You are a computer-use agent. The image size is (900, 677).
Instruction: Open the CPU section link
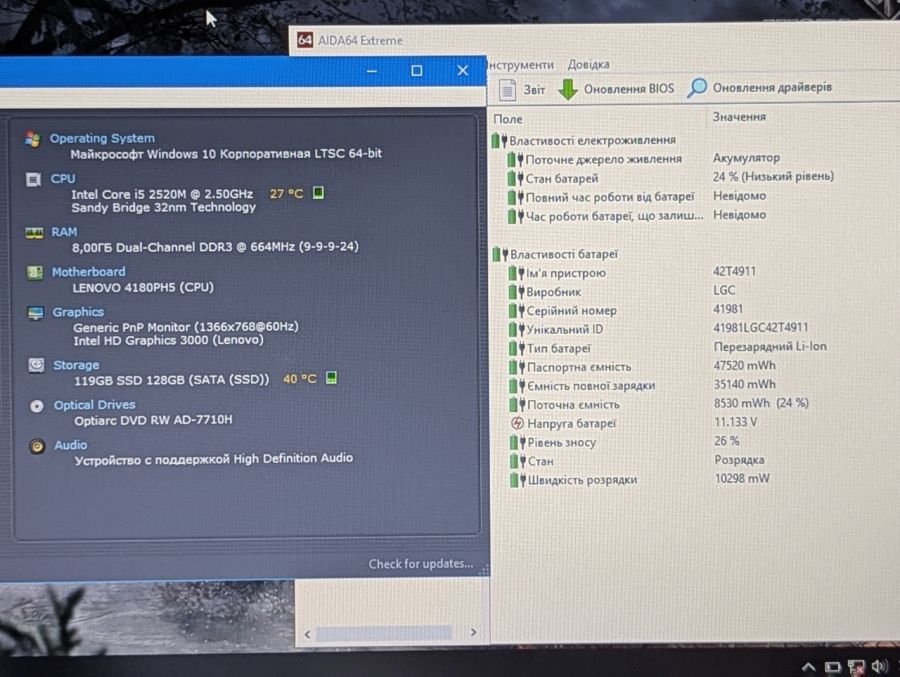[63, 179]
